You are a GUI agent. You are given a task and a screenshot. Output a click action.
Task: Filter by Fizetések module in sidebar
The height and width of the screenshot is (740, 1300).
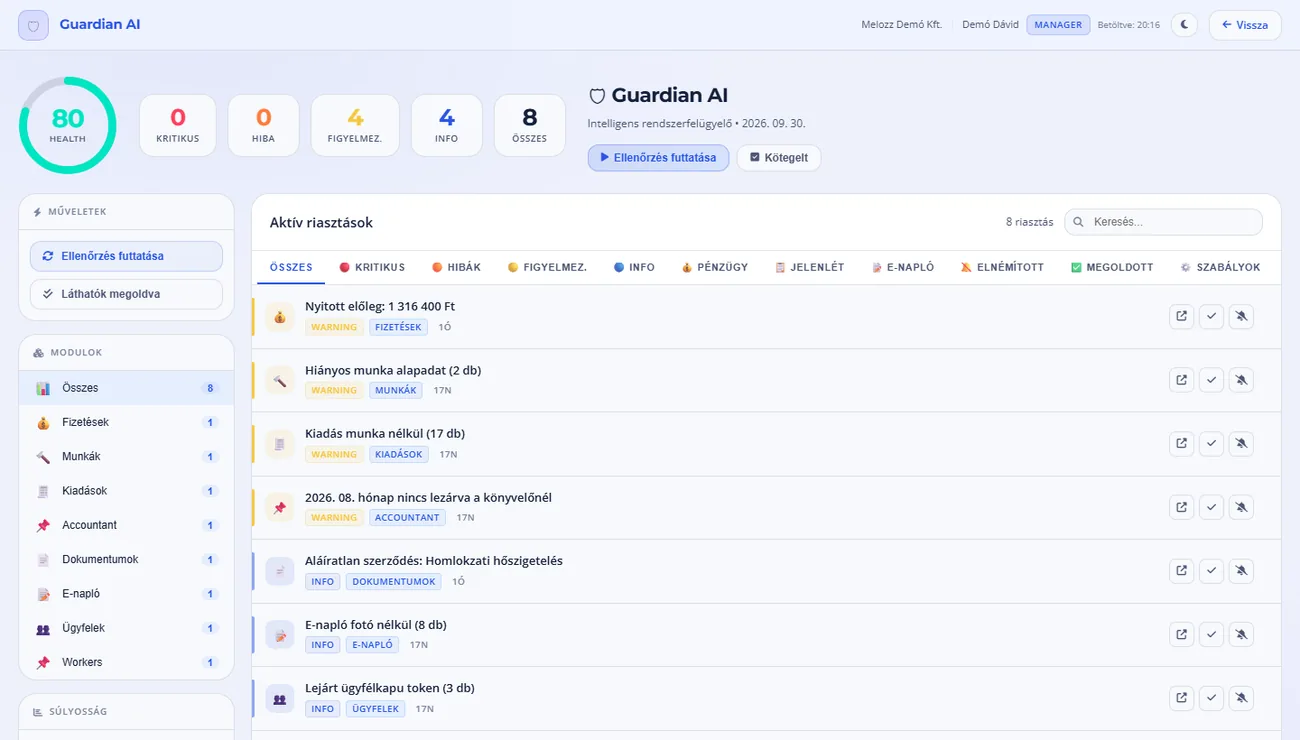[x=126, y=422]
